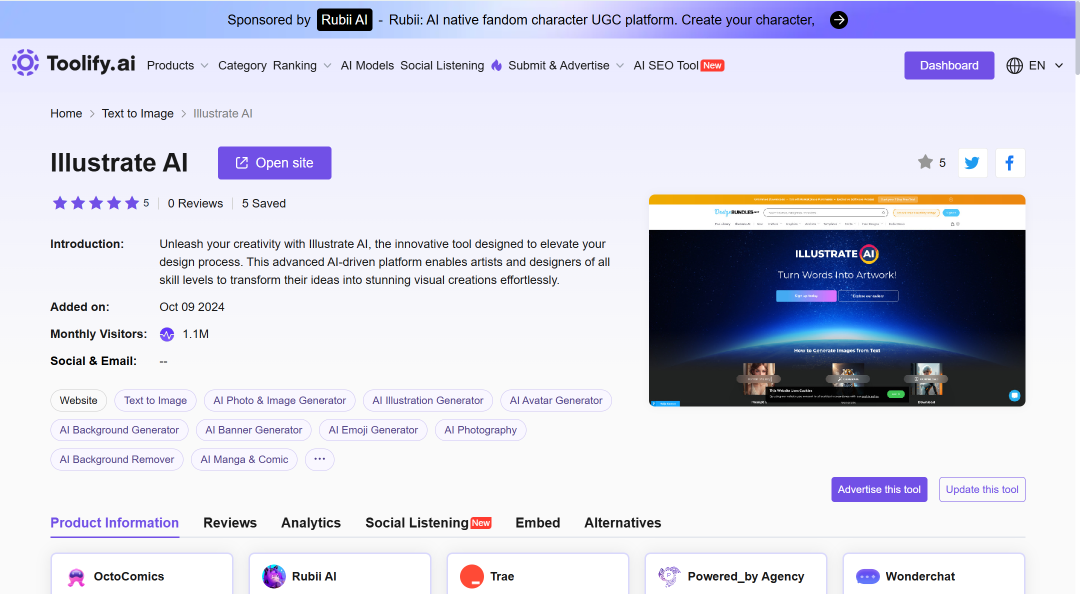Show more tags with the ellipsis button
This screenshot has width=1080, height=594.
tap(320, 460)
